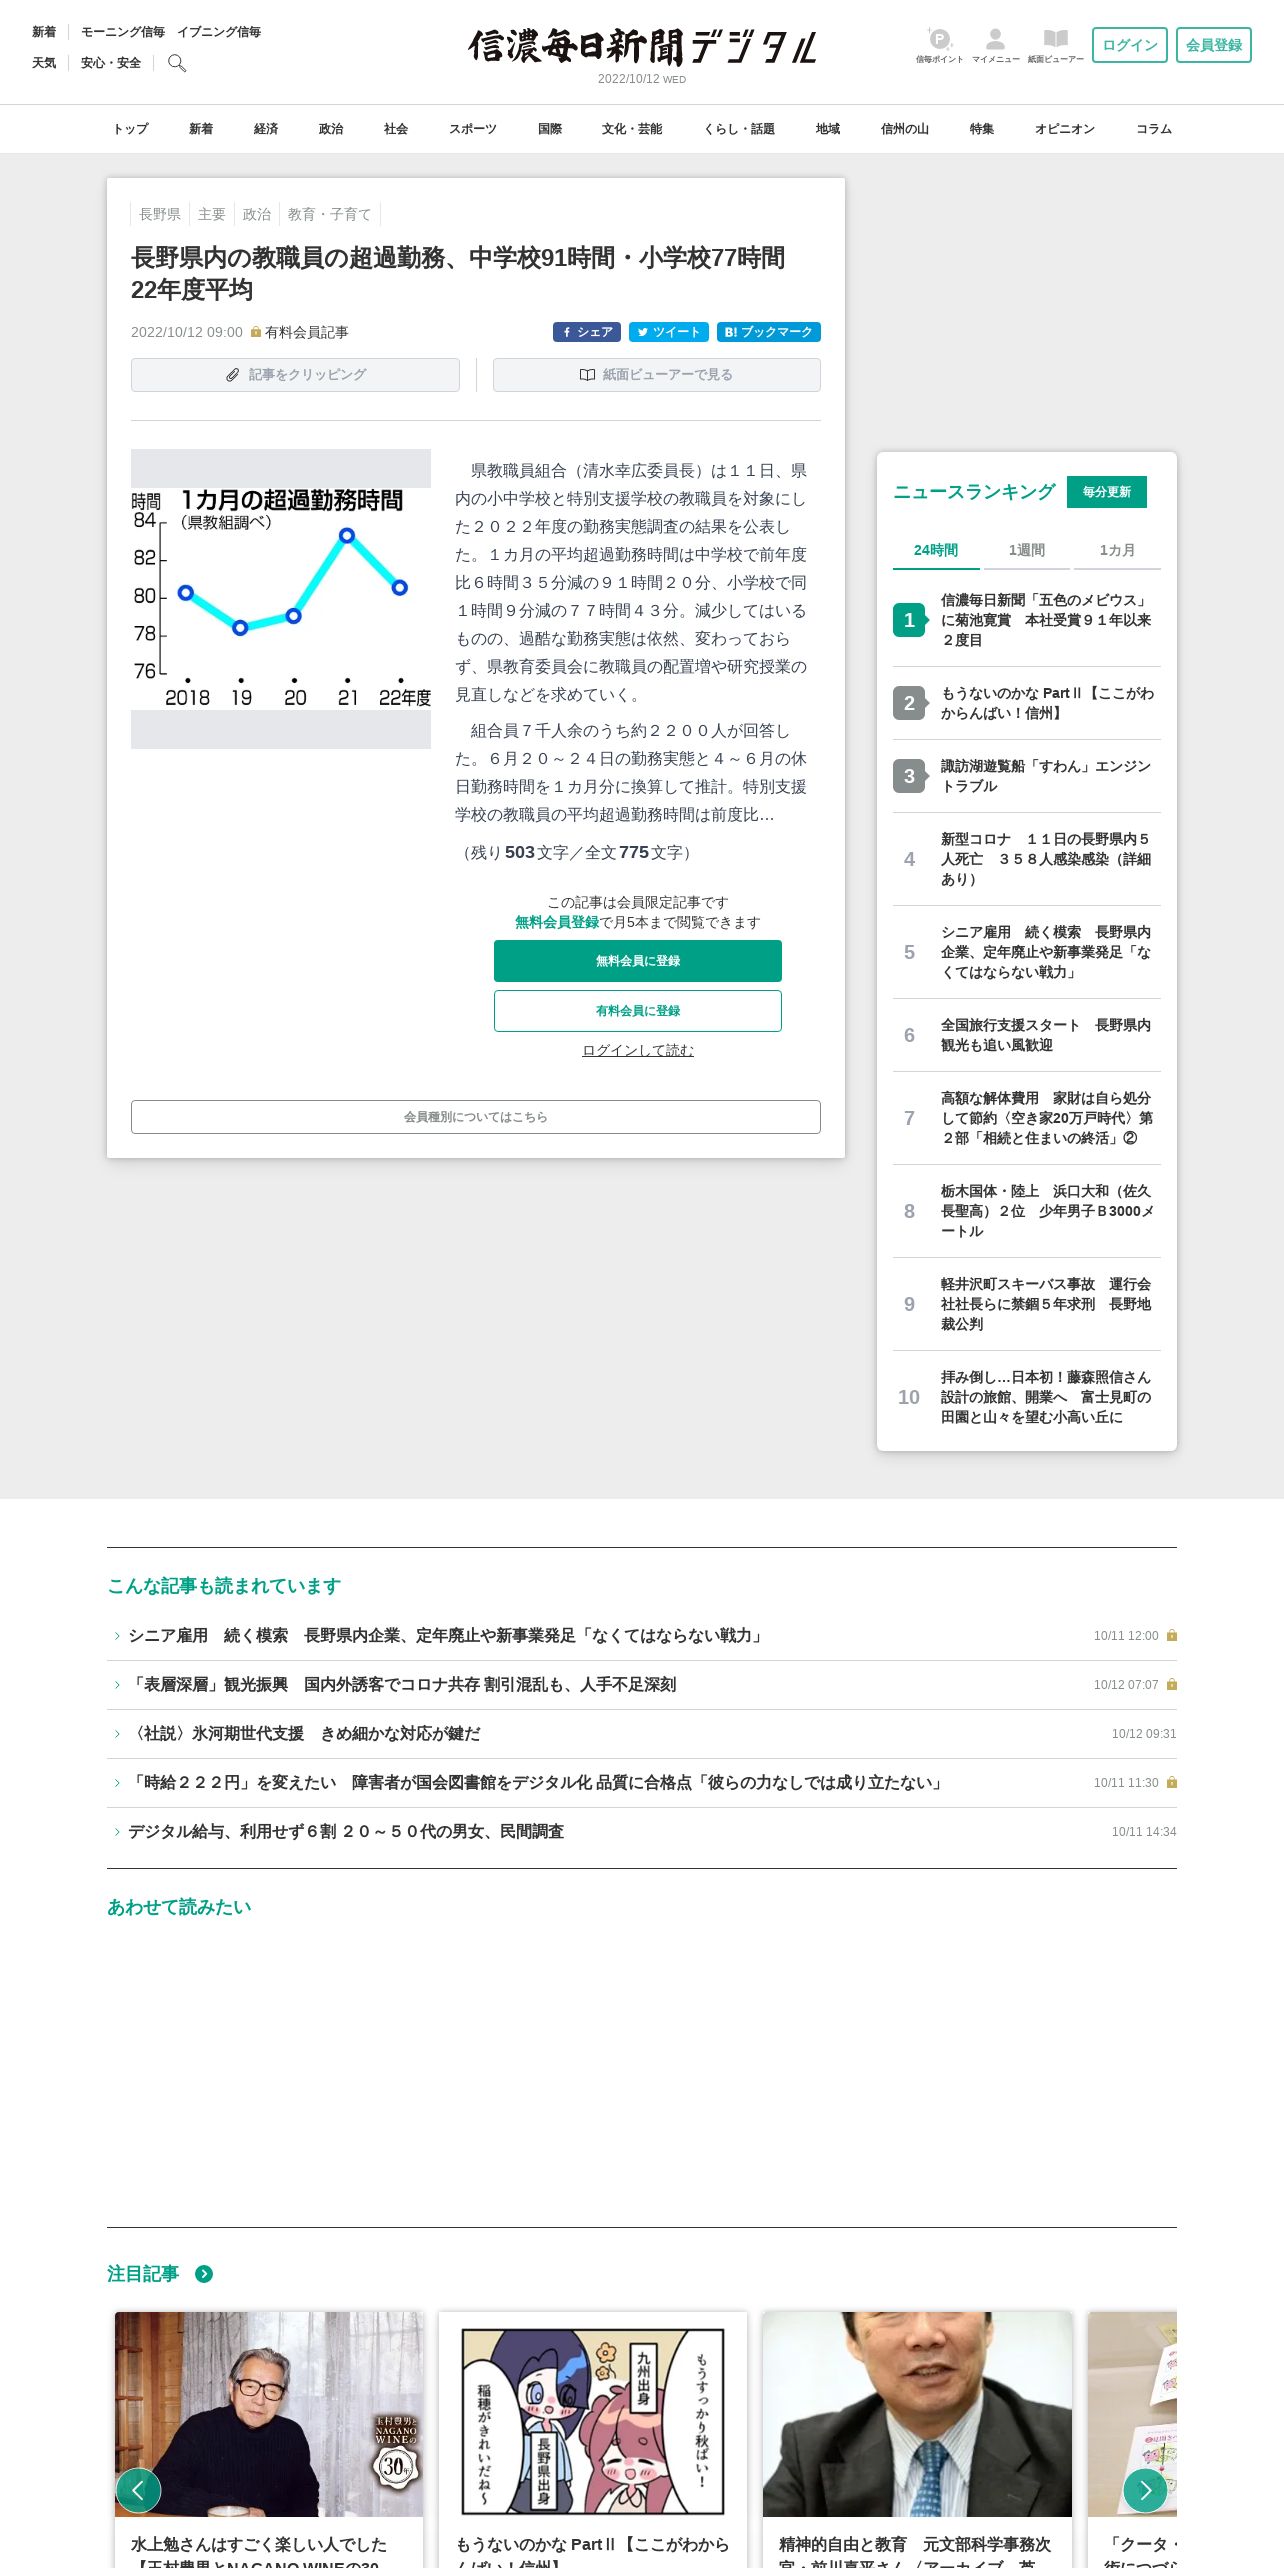Open the オピニオン navigation item
Screen dimensions: 1284x2568
pos(1065,129)
